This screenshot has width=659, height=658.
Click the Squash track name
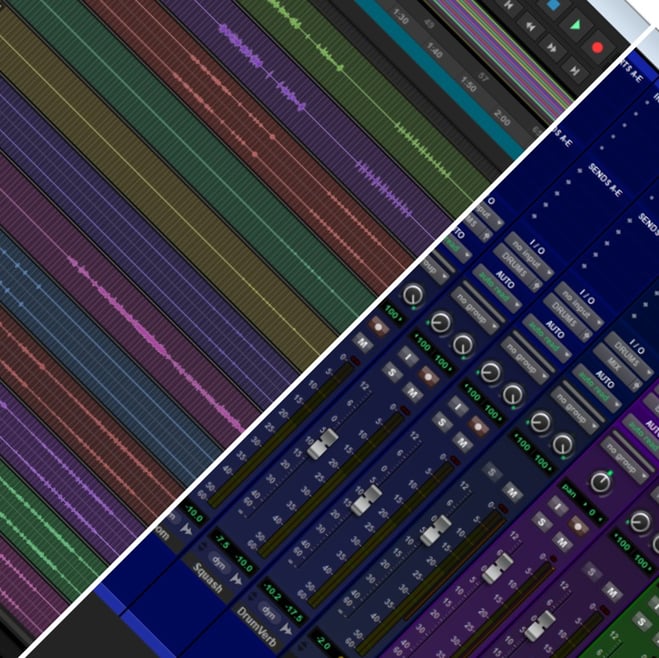(x=207, y=578)
